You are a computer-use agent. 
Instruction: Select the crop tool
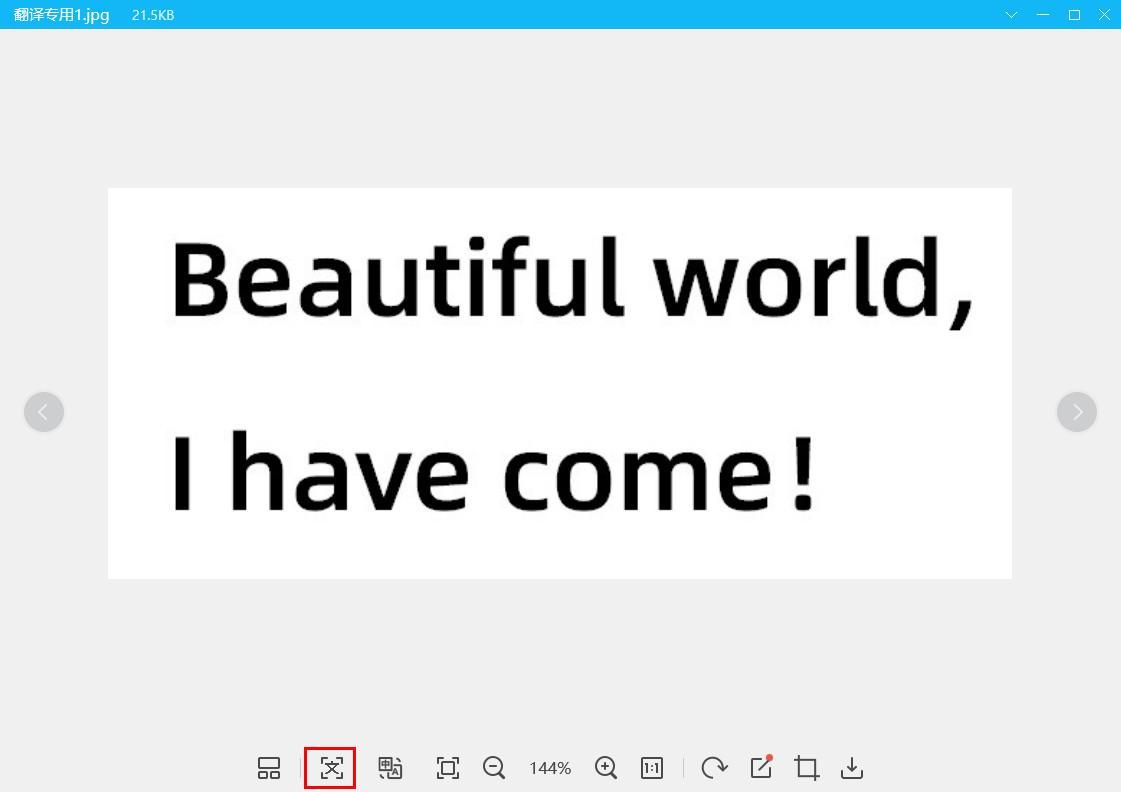click(807, 768)
